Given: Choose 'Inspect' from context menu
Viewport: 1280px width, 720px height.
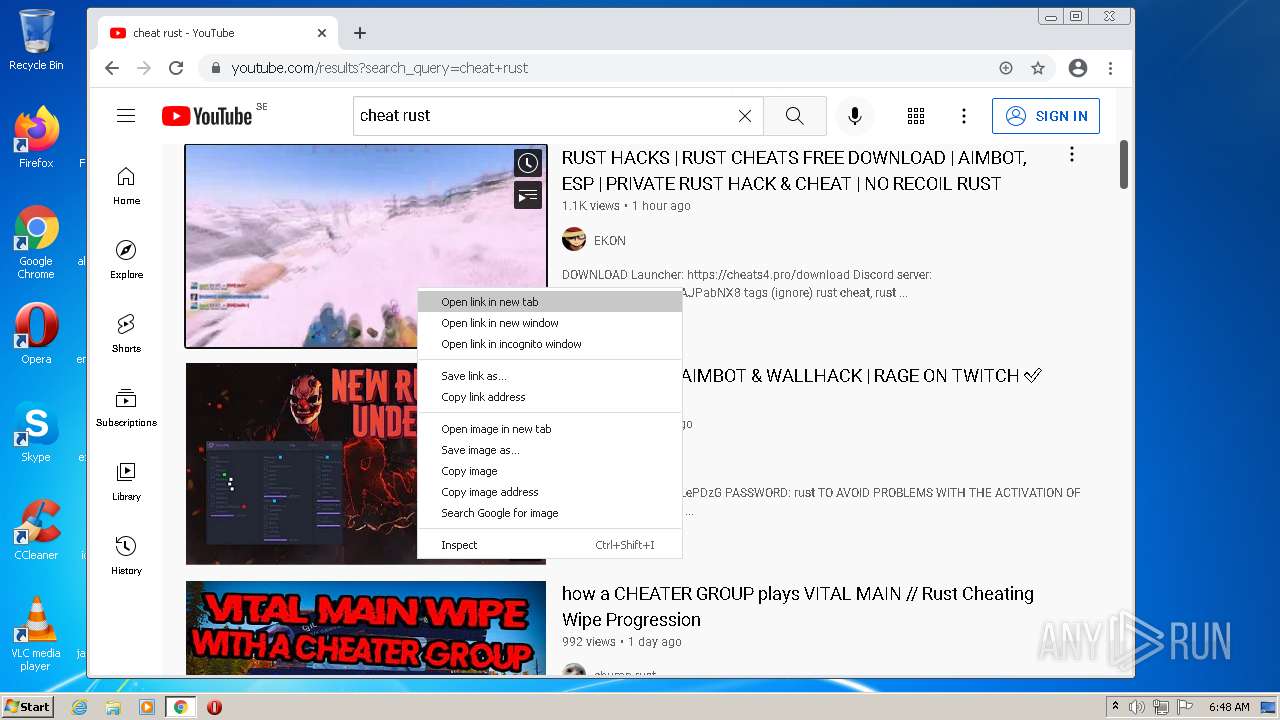Looking at the screenshot, I should pyautogui.click(x=549, y=545).
